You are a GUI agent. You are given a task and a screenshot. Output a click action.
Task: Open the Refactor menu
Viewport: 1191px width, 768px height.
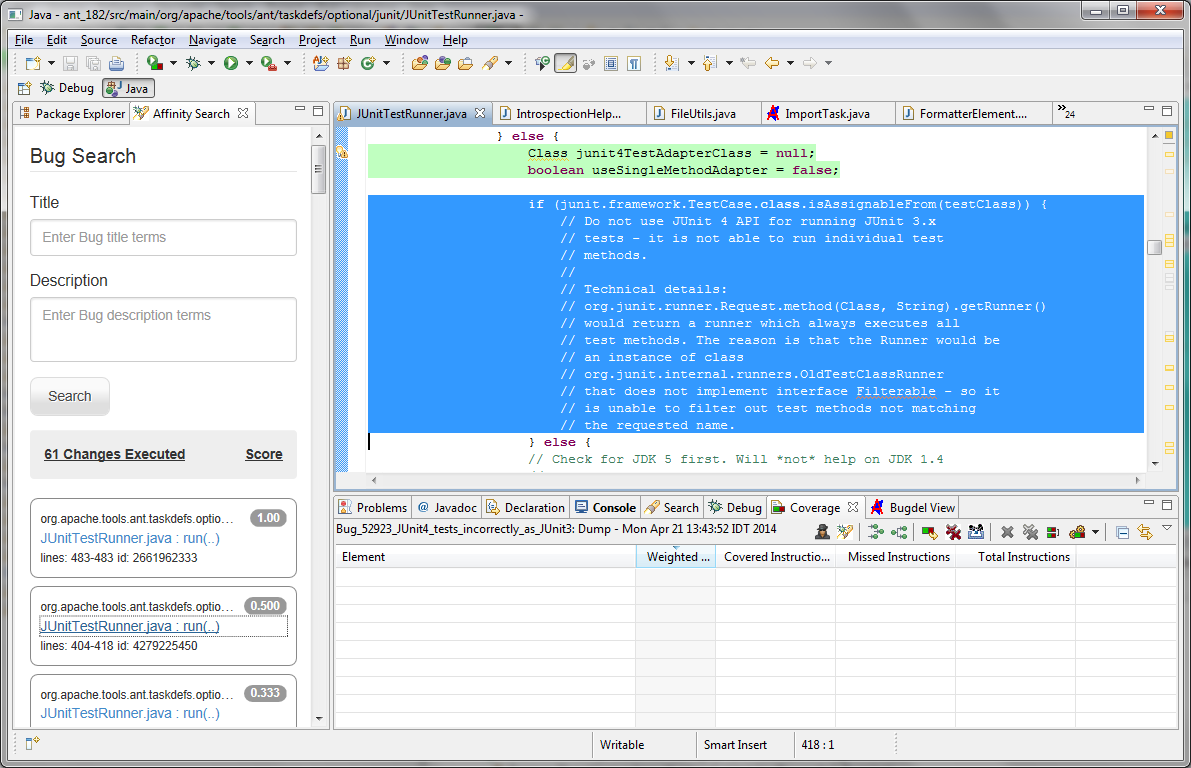coord(153,40)
